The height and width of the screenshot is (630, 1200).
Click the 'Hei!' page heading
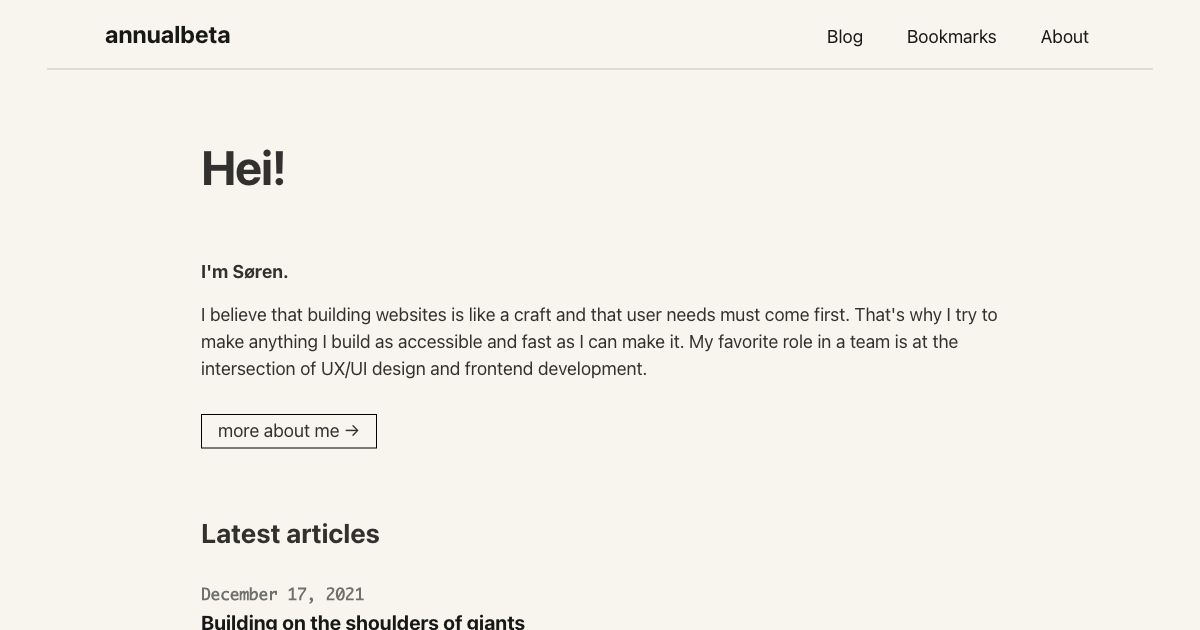tap(243, 167)
